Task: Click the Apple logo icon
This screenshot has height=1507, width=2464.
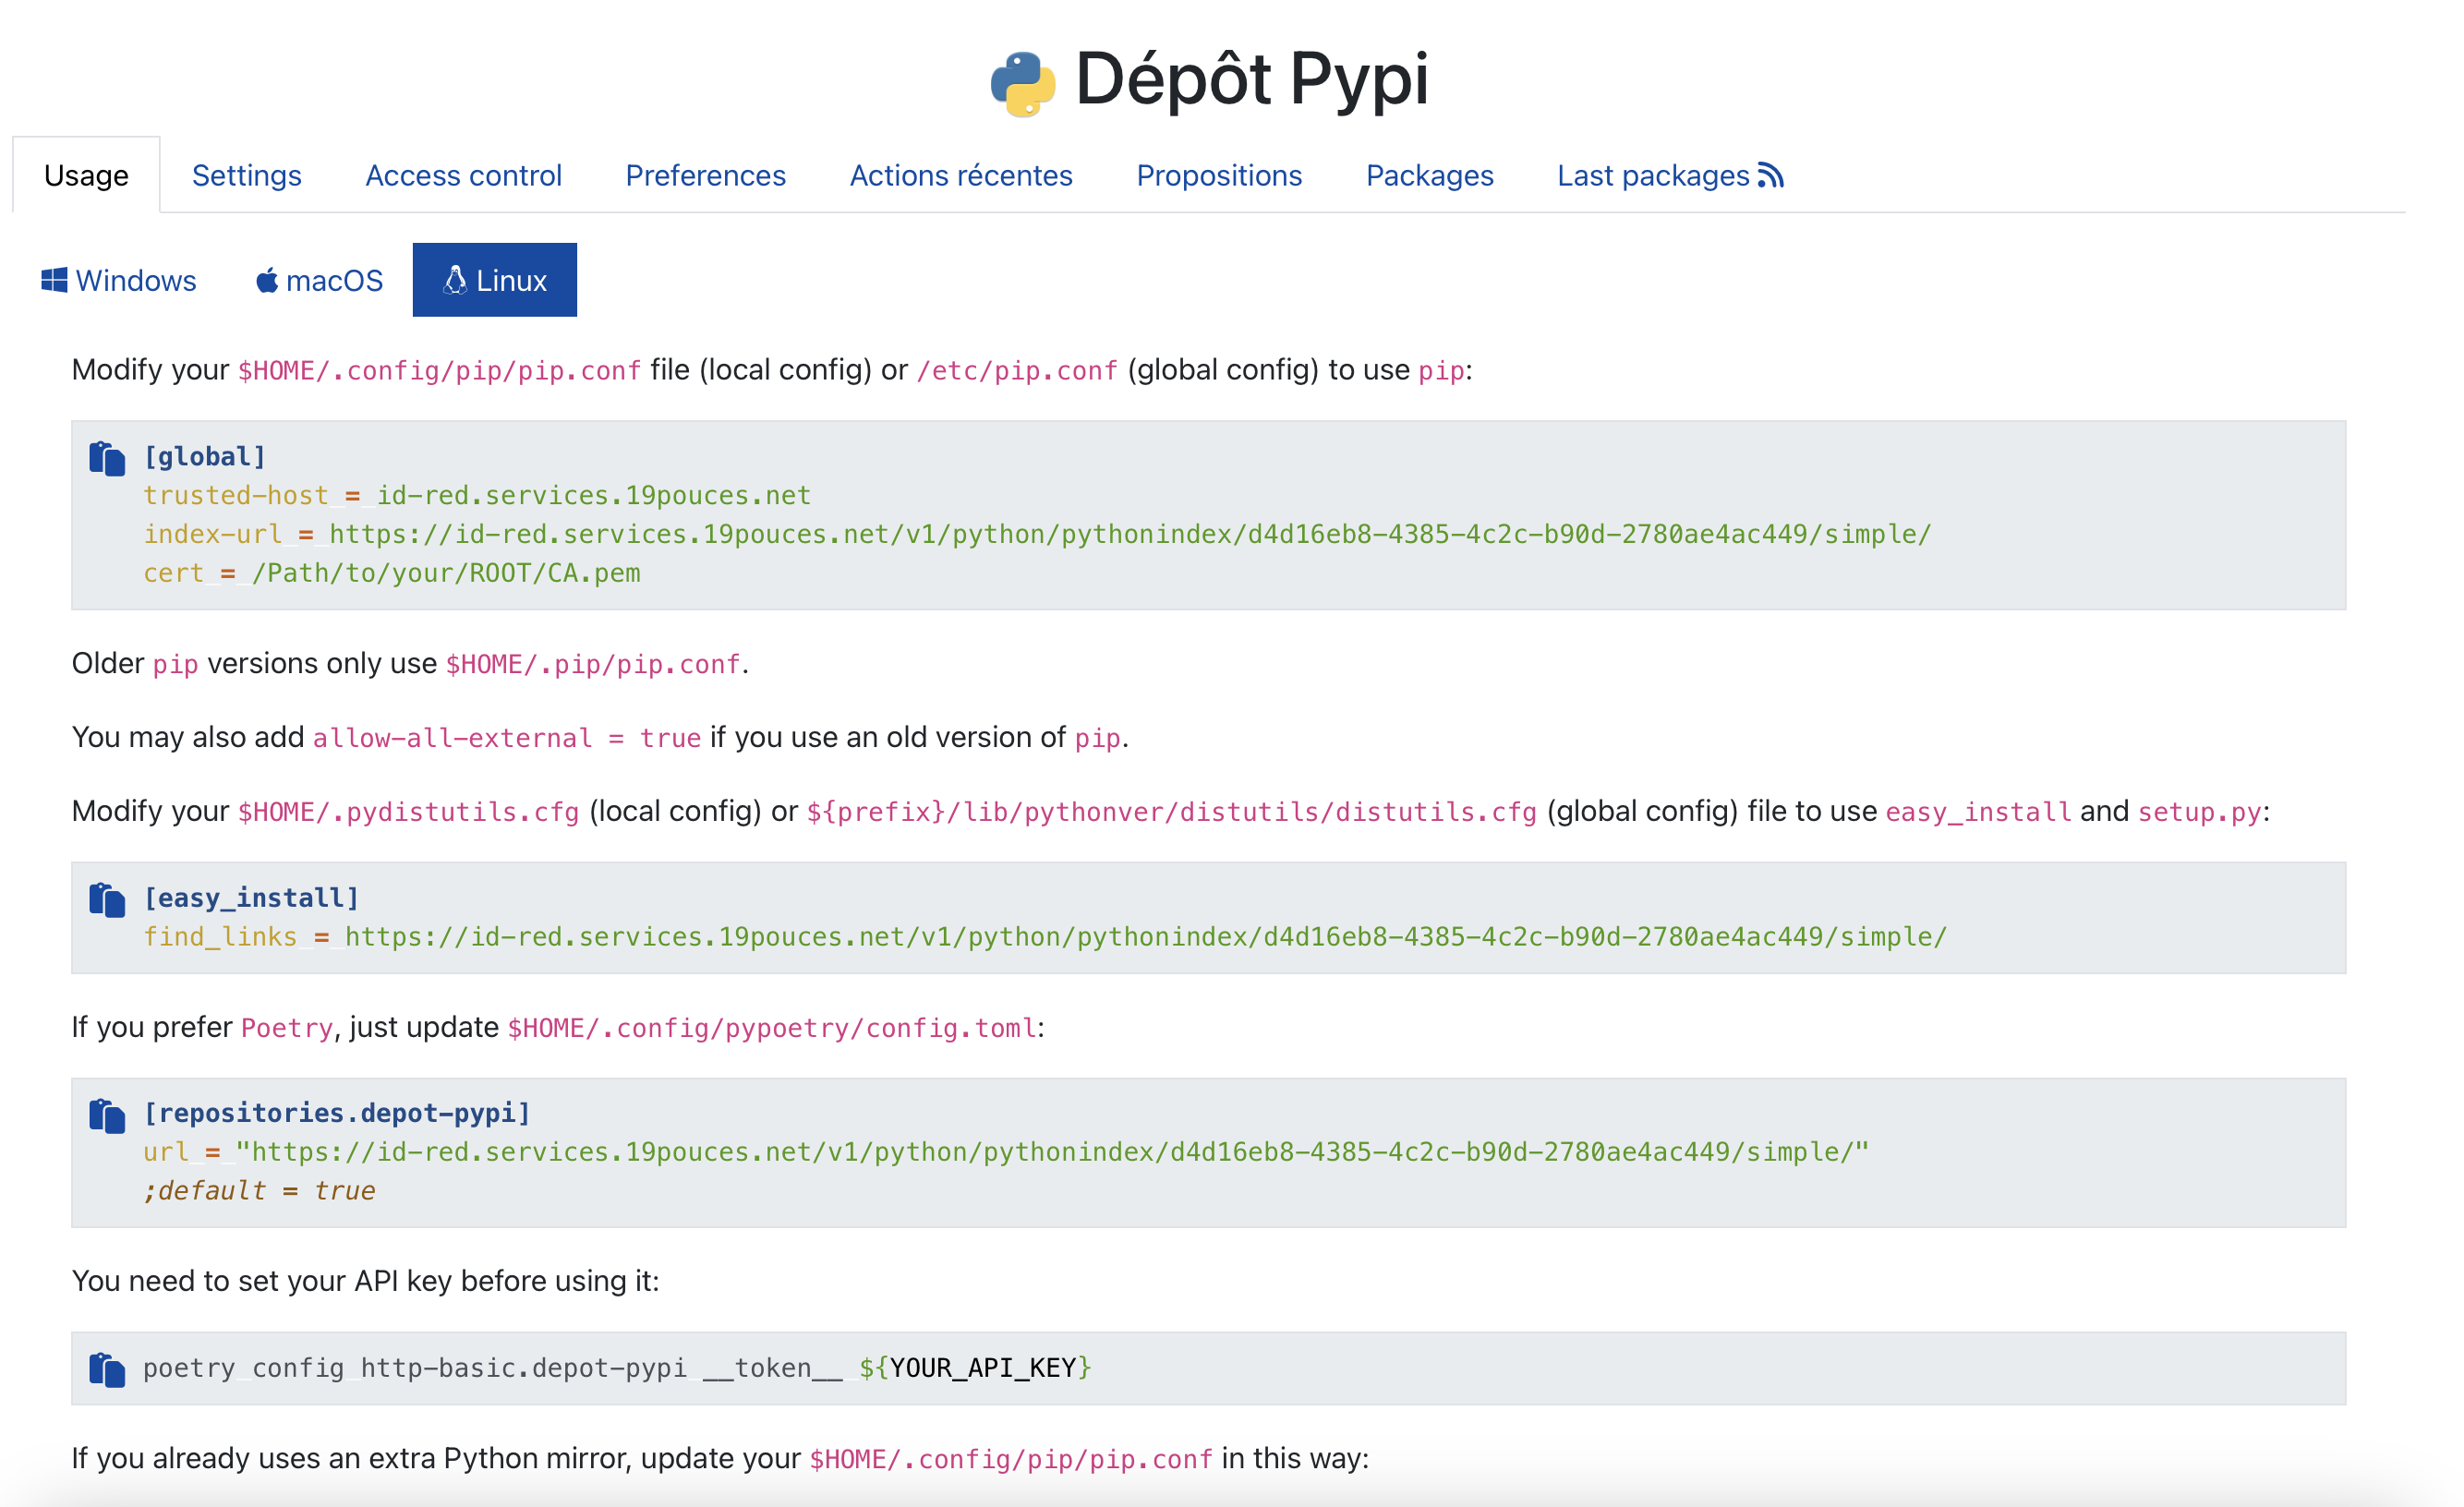Action: pyautogui.click(x=266, y=280)
